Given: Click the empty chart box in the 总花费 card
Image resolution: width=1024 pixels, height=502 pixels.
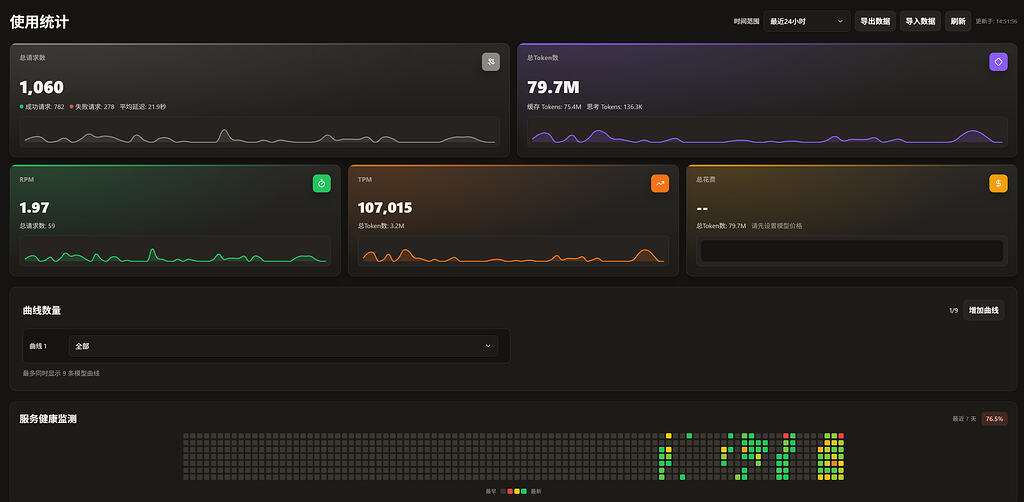Looking at the screenshot, I should coord(852,251).
